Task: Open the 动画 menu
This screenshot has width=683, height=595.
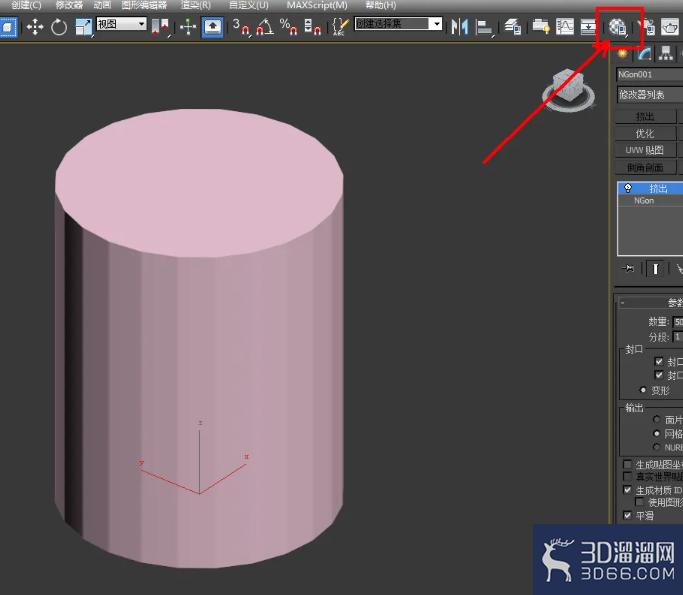Action: coord(102,5)
